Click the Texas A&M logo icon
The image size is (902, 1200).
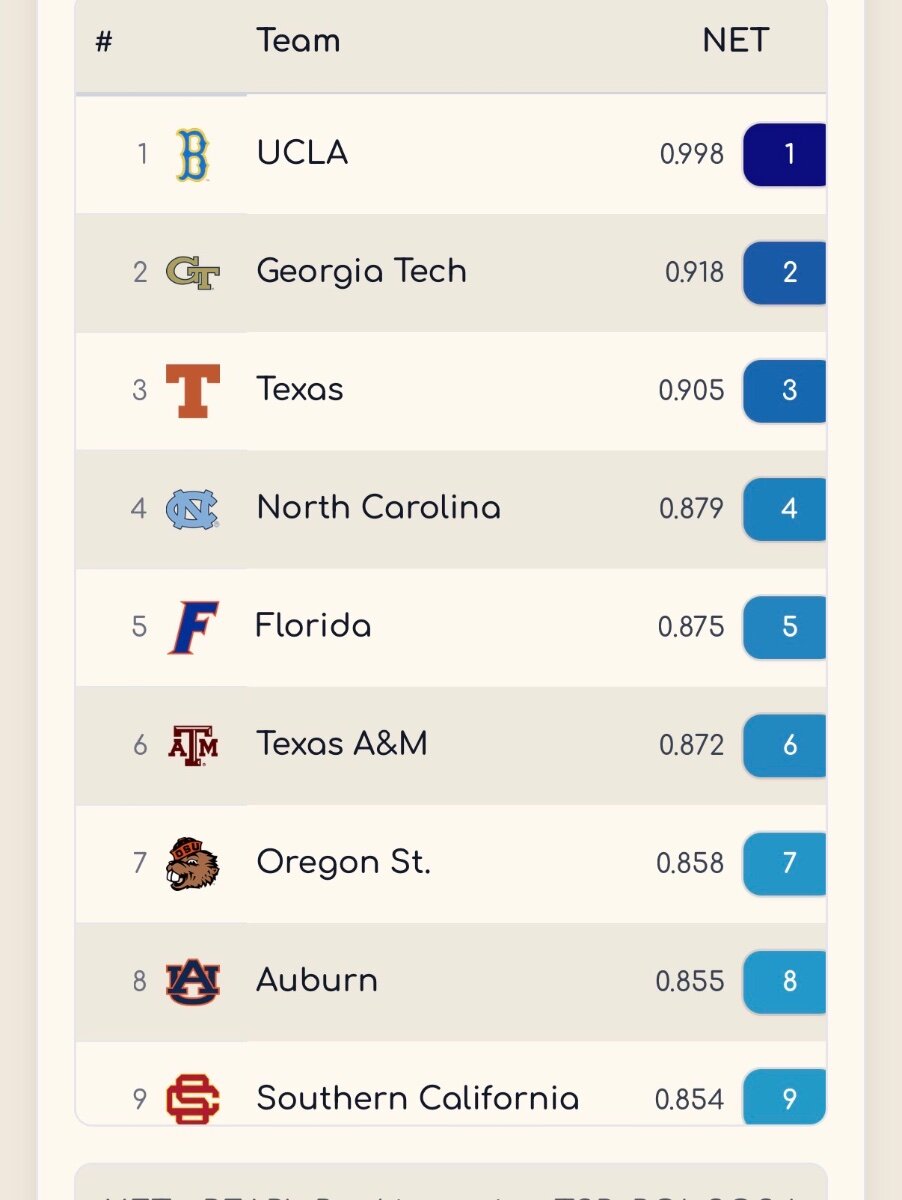click(x=192, y=745)
